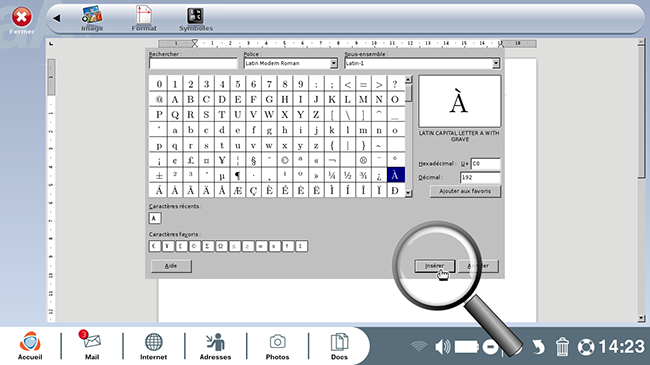Open the Image toolbar icon
The image size is (650, 365).
tap(92, 19)
